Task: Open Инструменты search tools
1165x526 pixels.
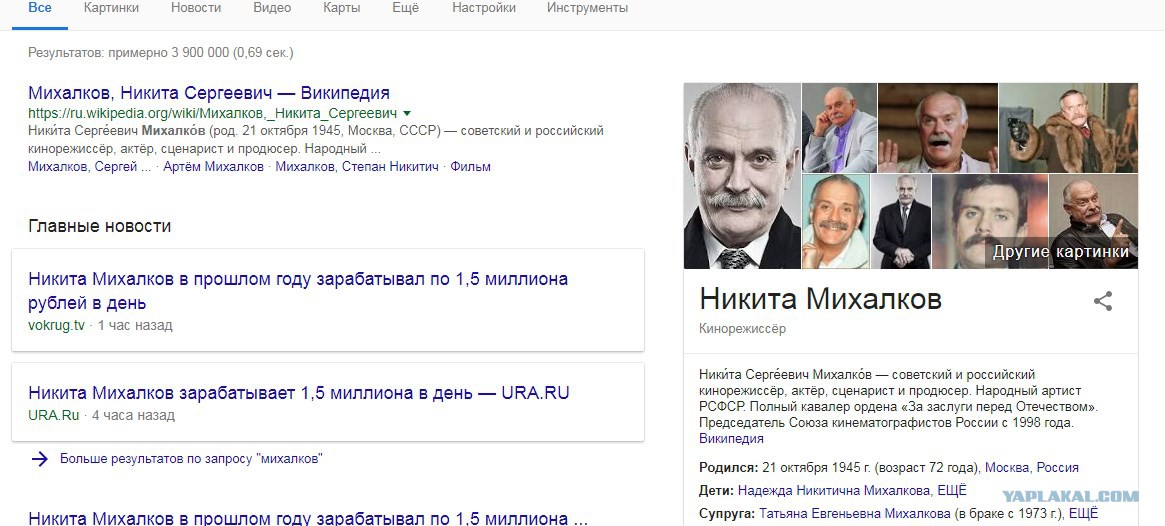Action: (587, 8)
